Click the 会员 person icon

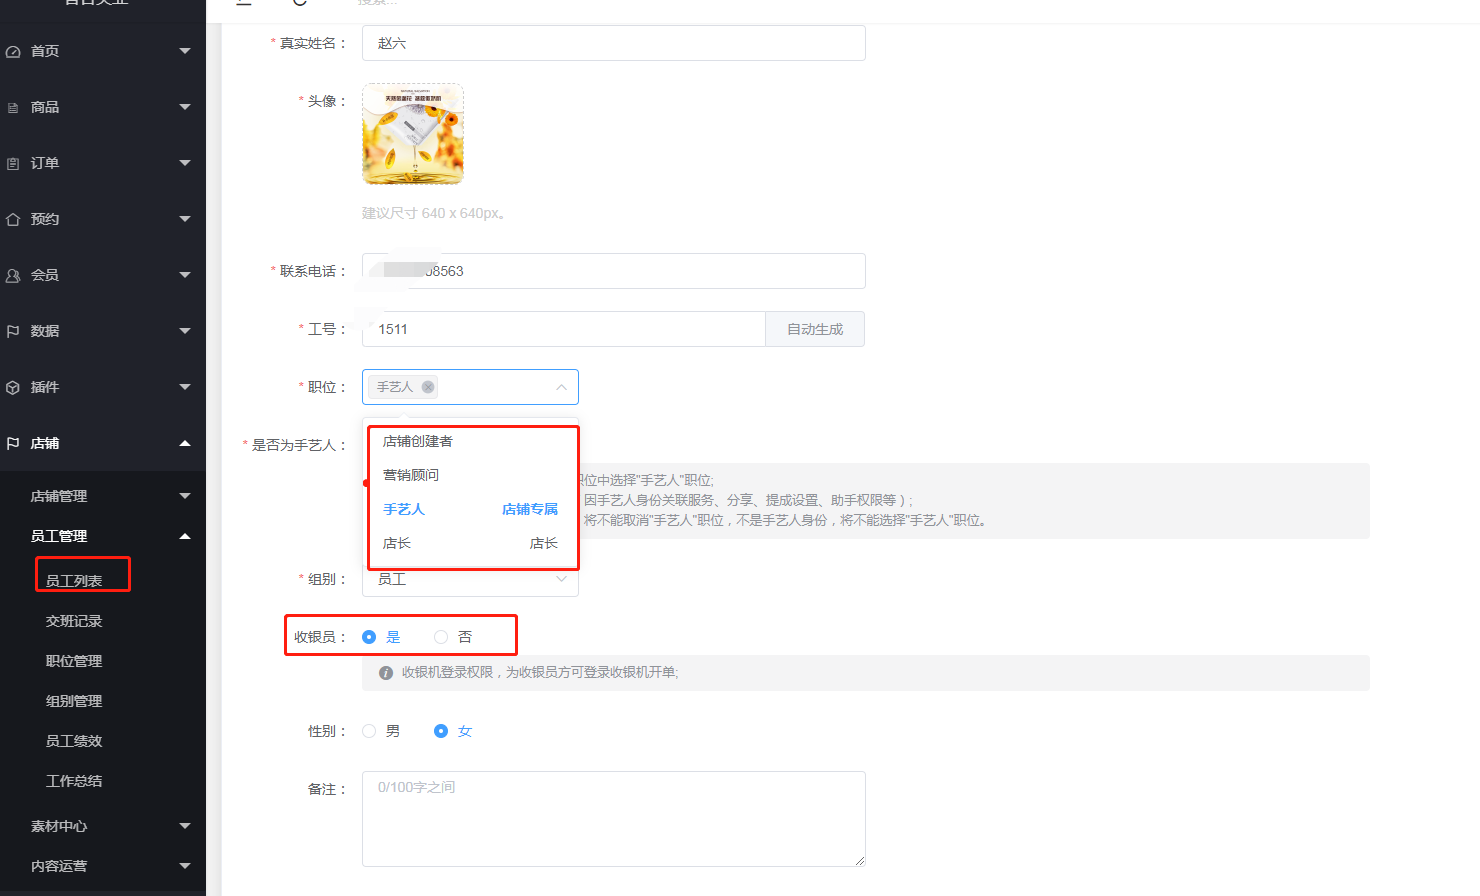(x=13, y=275)
